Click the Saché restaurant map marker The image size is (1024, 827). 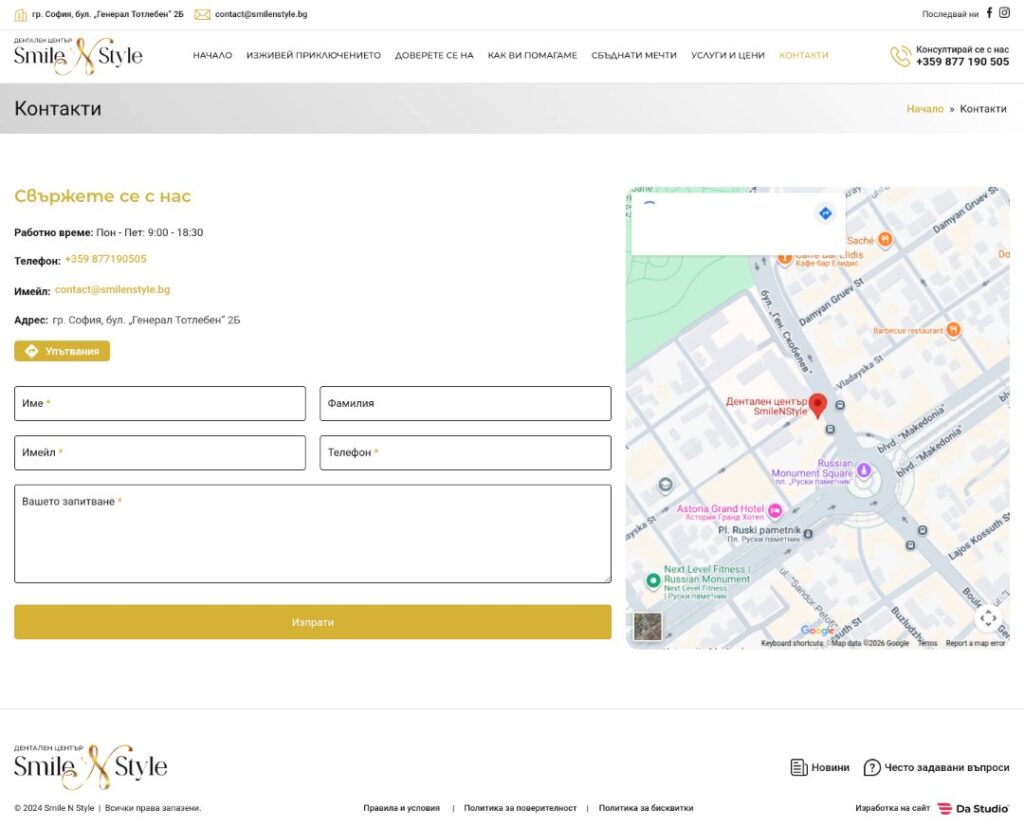pos(885,240)
